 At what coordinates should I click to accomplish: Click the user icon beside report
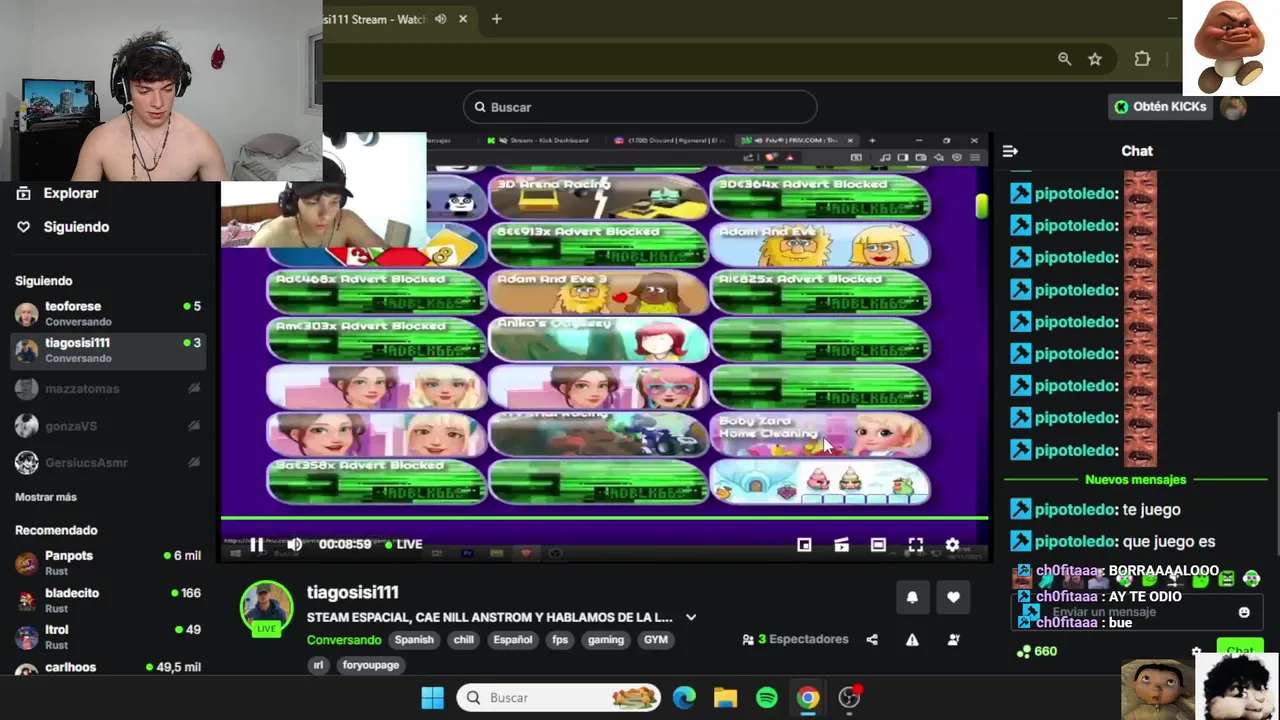tap(953, 640)
